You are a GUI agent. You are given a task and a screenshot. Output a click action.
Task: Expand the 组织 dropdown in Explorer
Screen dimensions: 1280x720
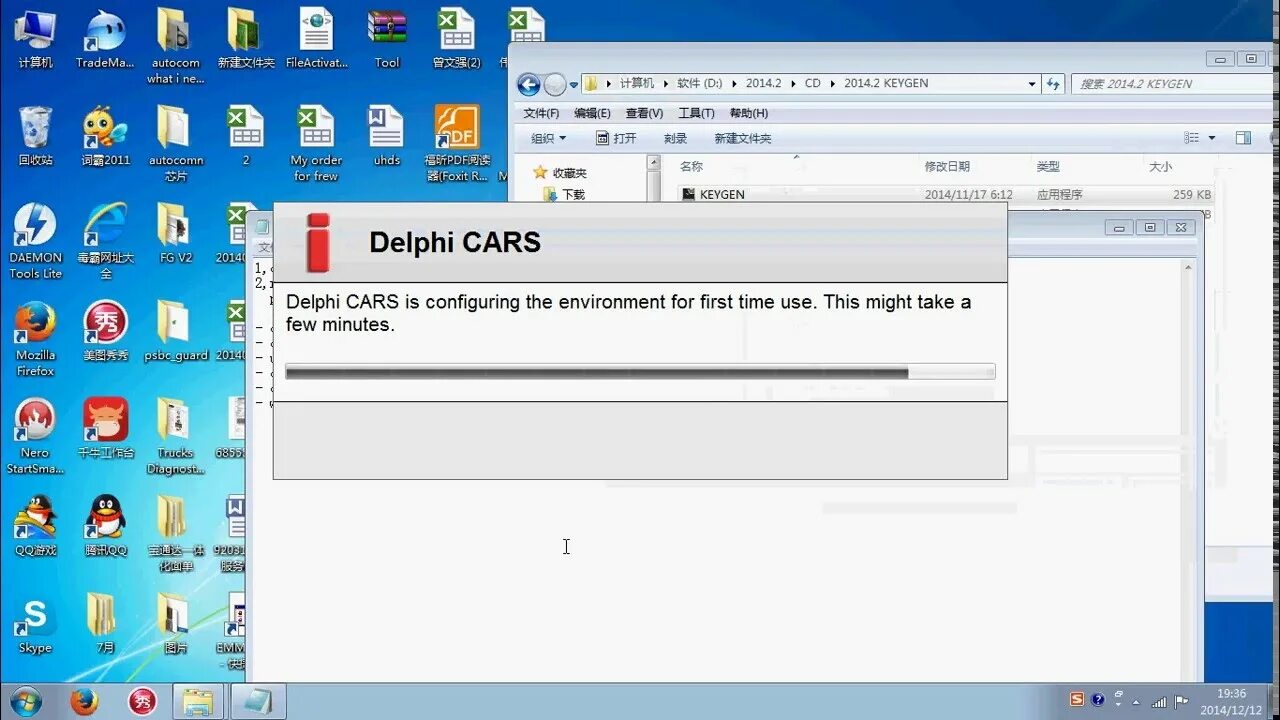click(548, 138)
